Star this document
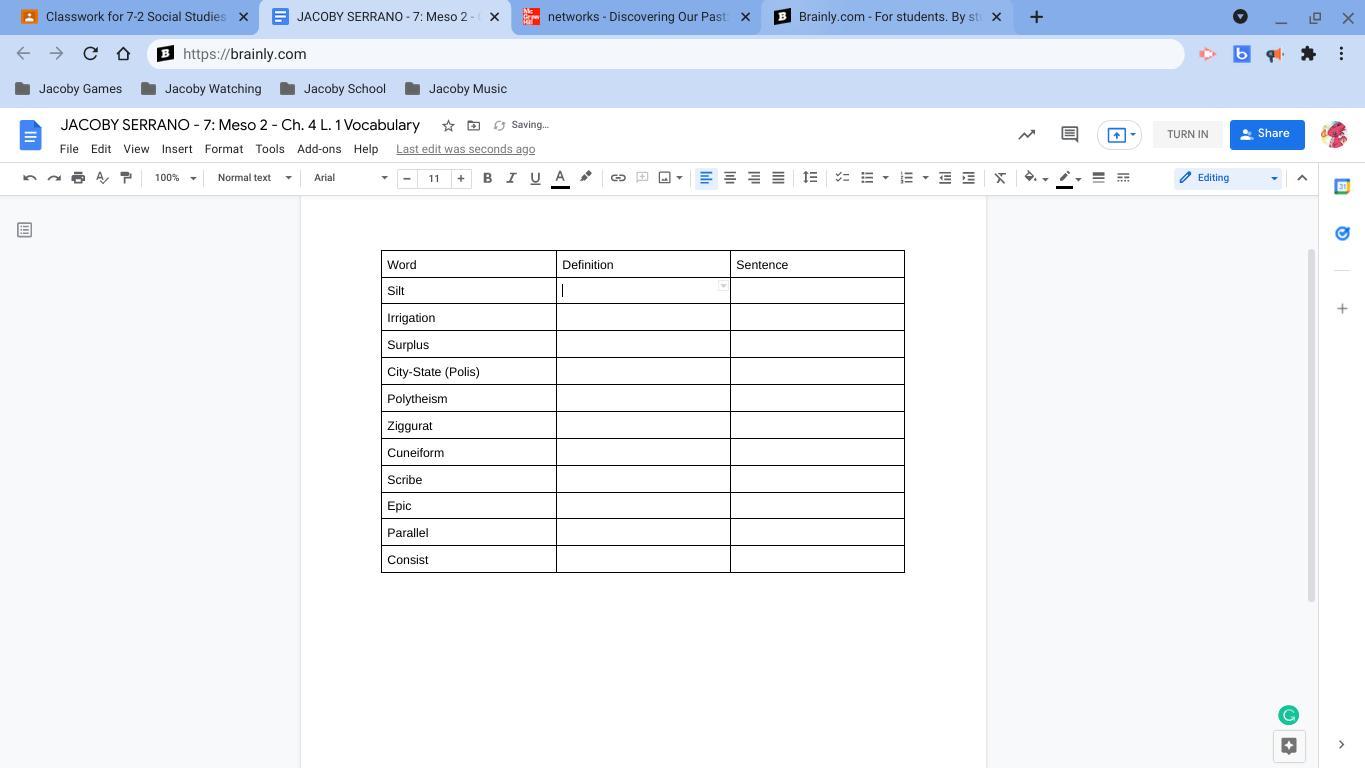This screenshot has height=768, width=1365. click(448, 125)
